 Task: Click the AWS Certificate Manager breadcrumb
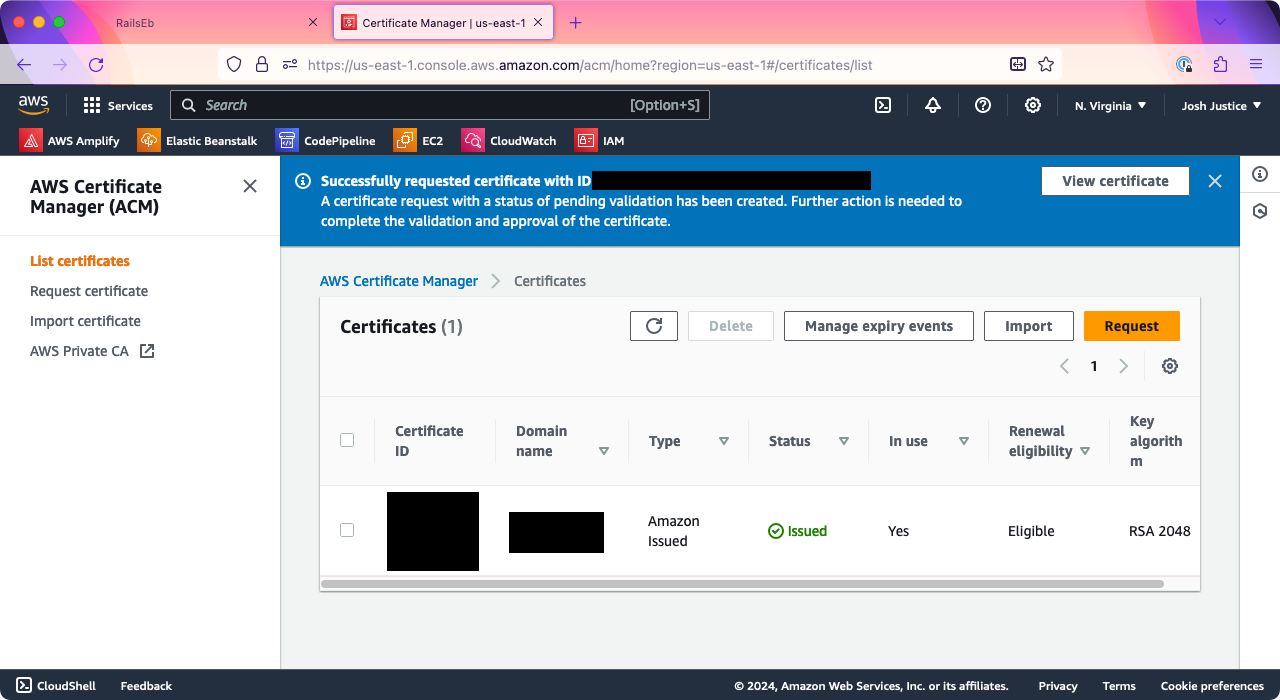click(399, 281)
